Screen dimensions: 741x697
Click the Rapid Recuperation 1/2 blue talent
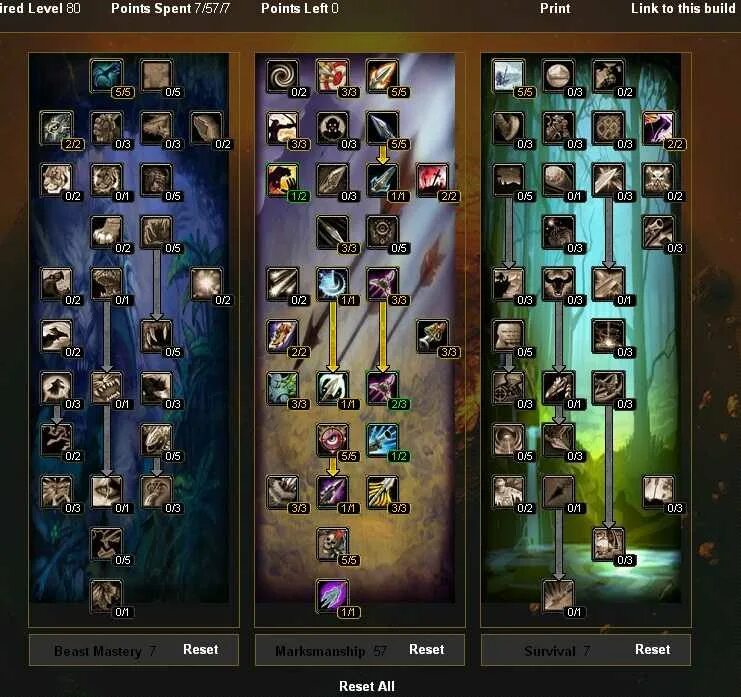point(382,439)
